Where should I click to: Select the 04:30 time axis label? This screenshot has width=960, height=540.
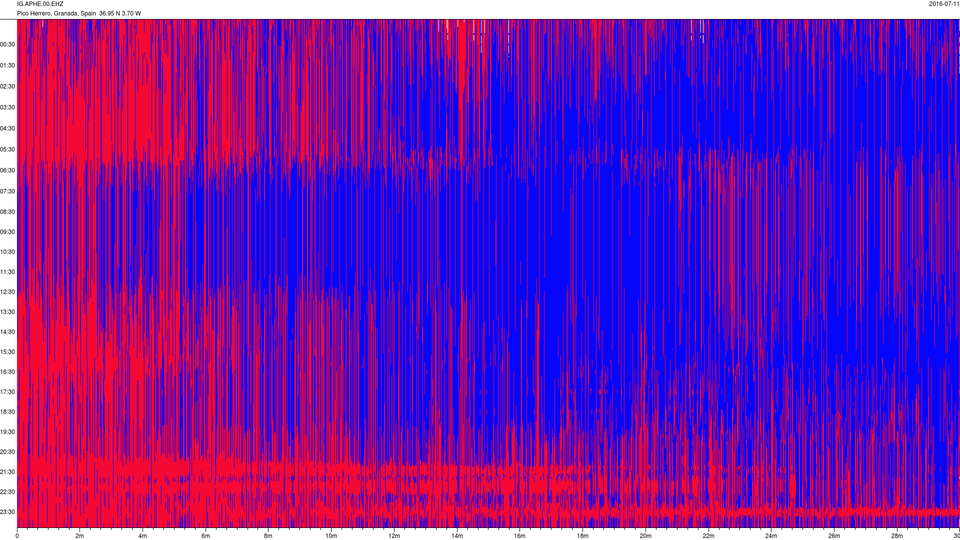coord(7,129)
